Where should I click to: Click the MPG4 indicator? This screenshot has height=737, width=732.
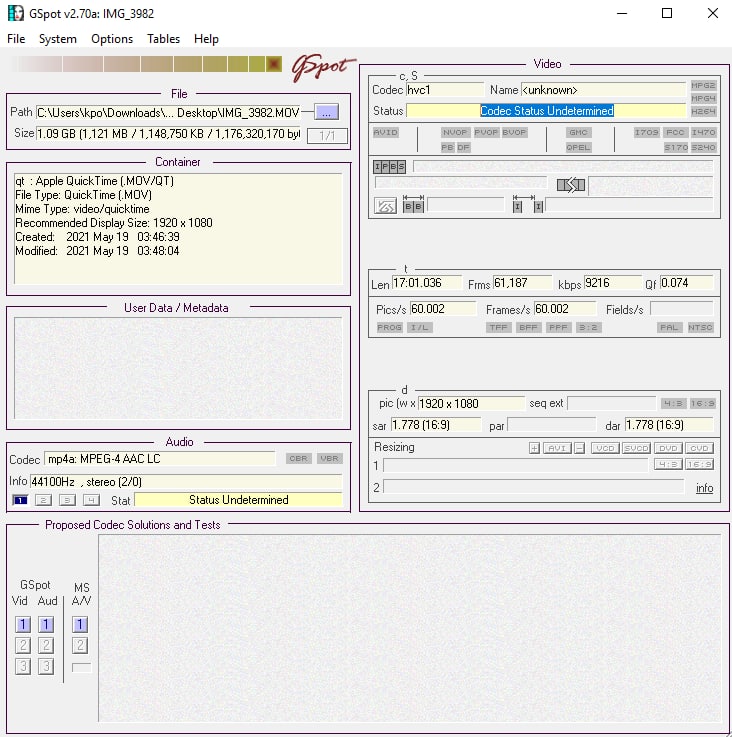(x=703, y=98)
